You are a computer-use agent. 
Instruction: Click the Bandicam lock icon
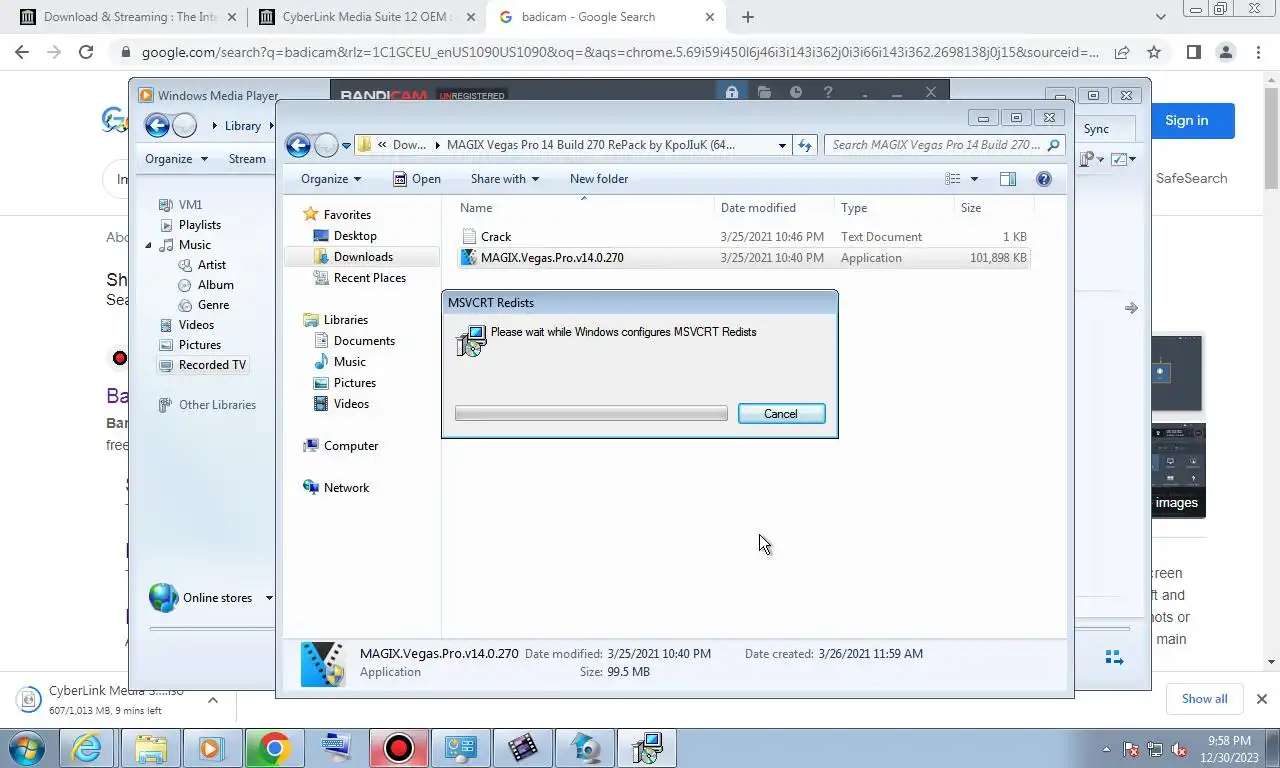point(732,93)
